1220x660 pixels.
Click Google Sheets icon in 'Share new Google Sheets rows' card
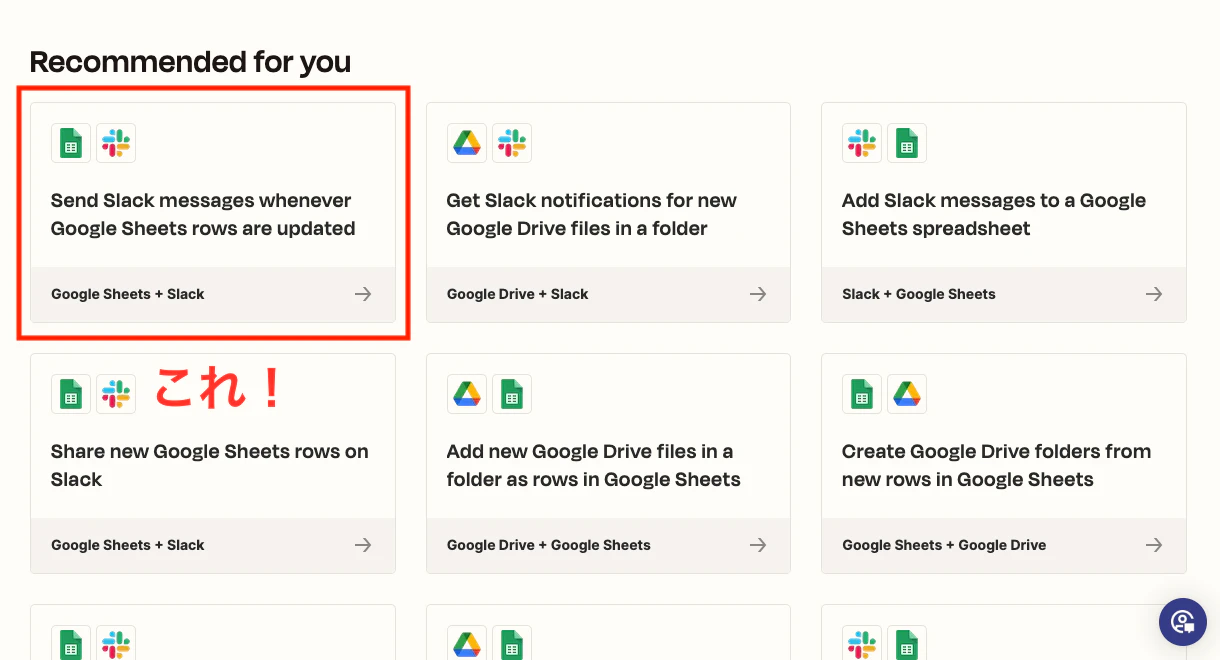[71, 394]
